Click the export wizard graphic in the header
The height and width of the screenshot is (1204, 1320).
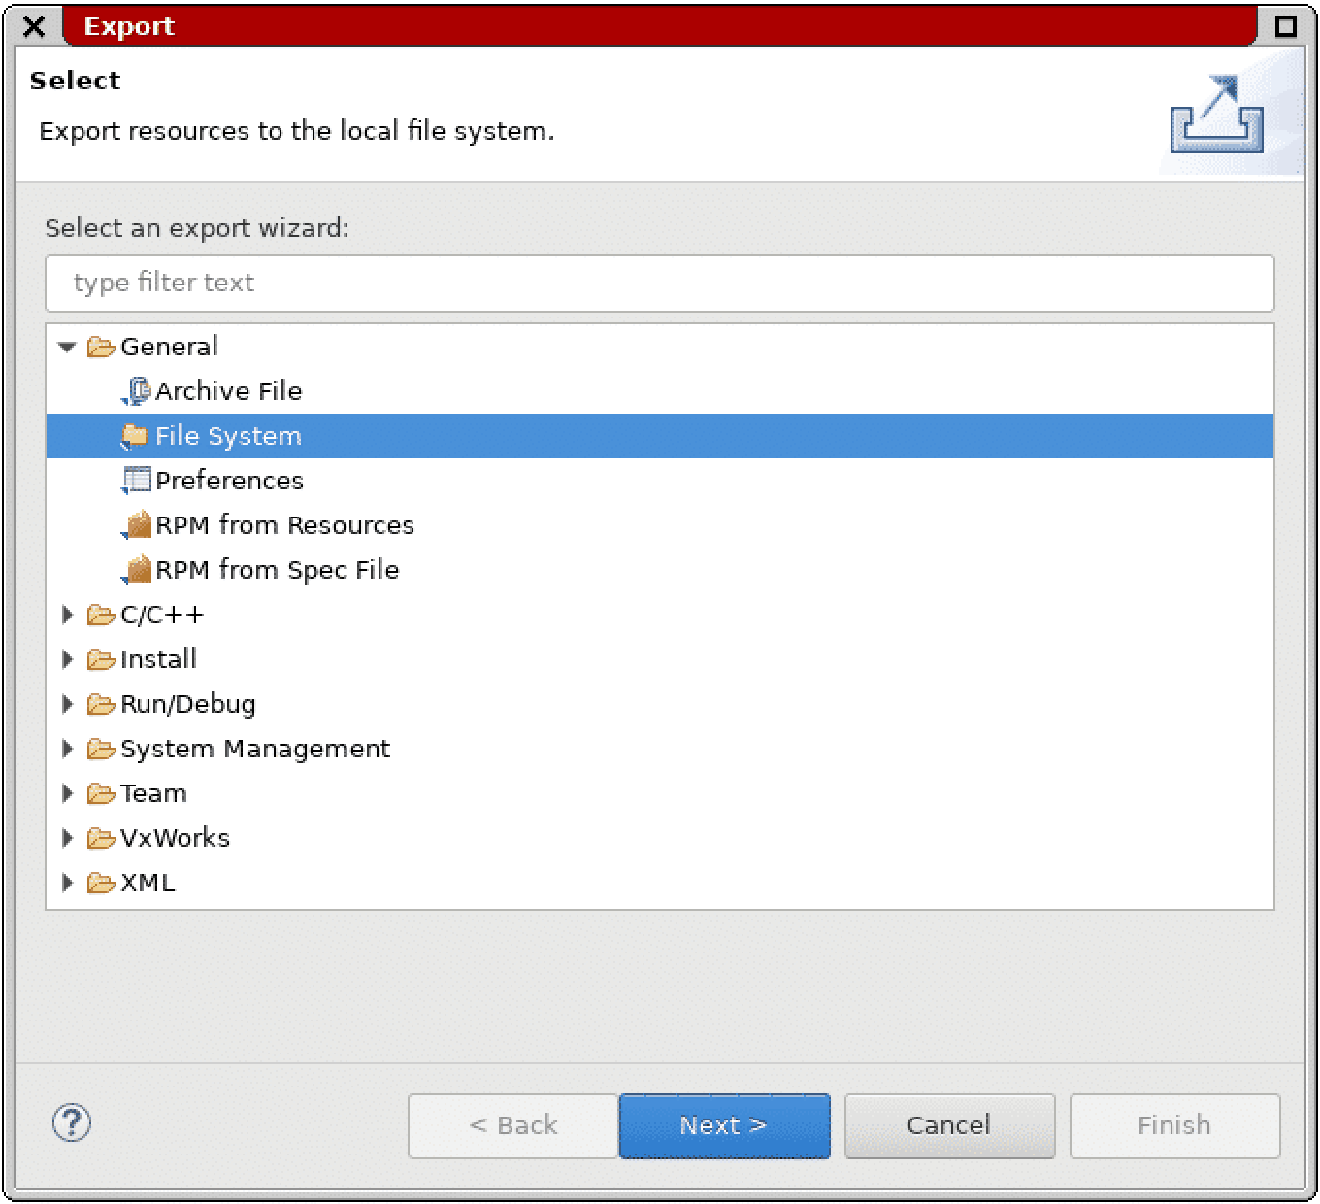tap(1216, 113)
